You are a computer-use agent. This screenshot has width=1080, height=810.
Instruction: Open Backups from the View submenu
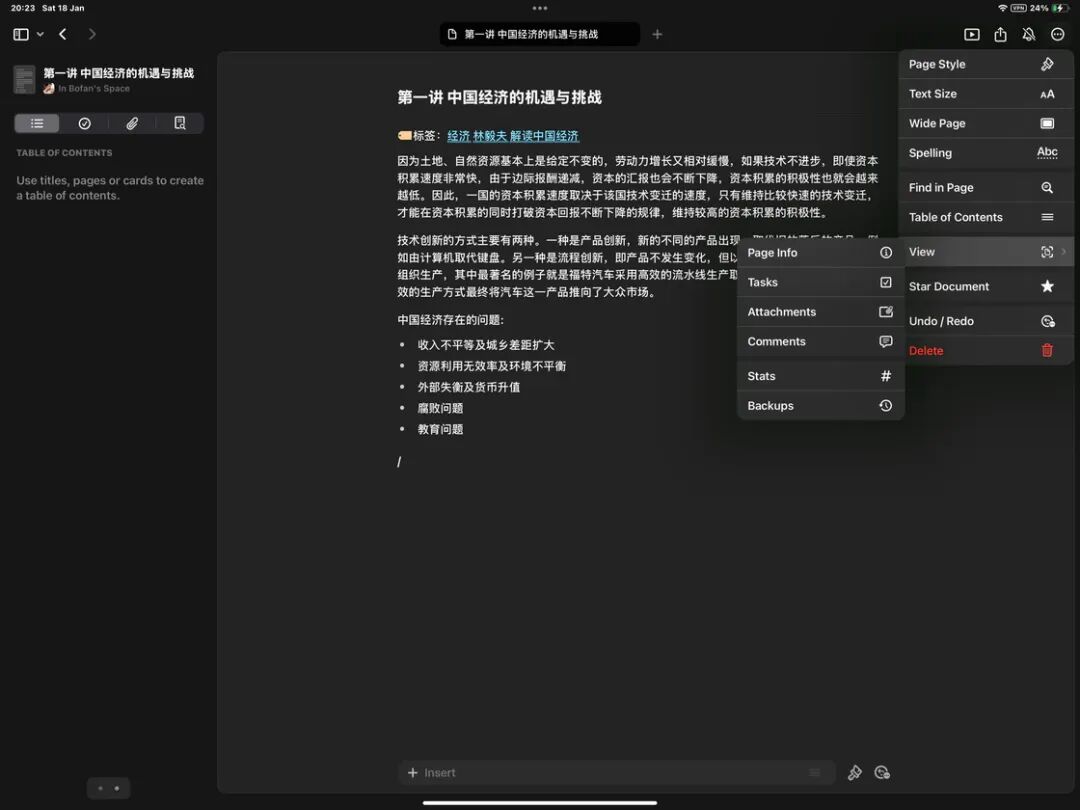820,406
